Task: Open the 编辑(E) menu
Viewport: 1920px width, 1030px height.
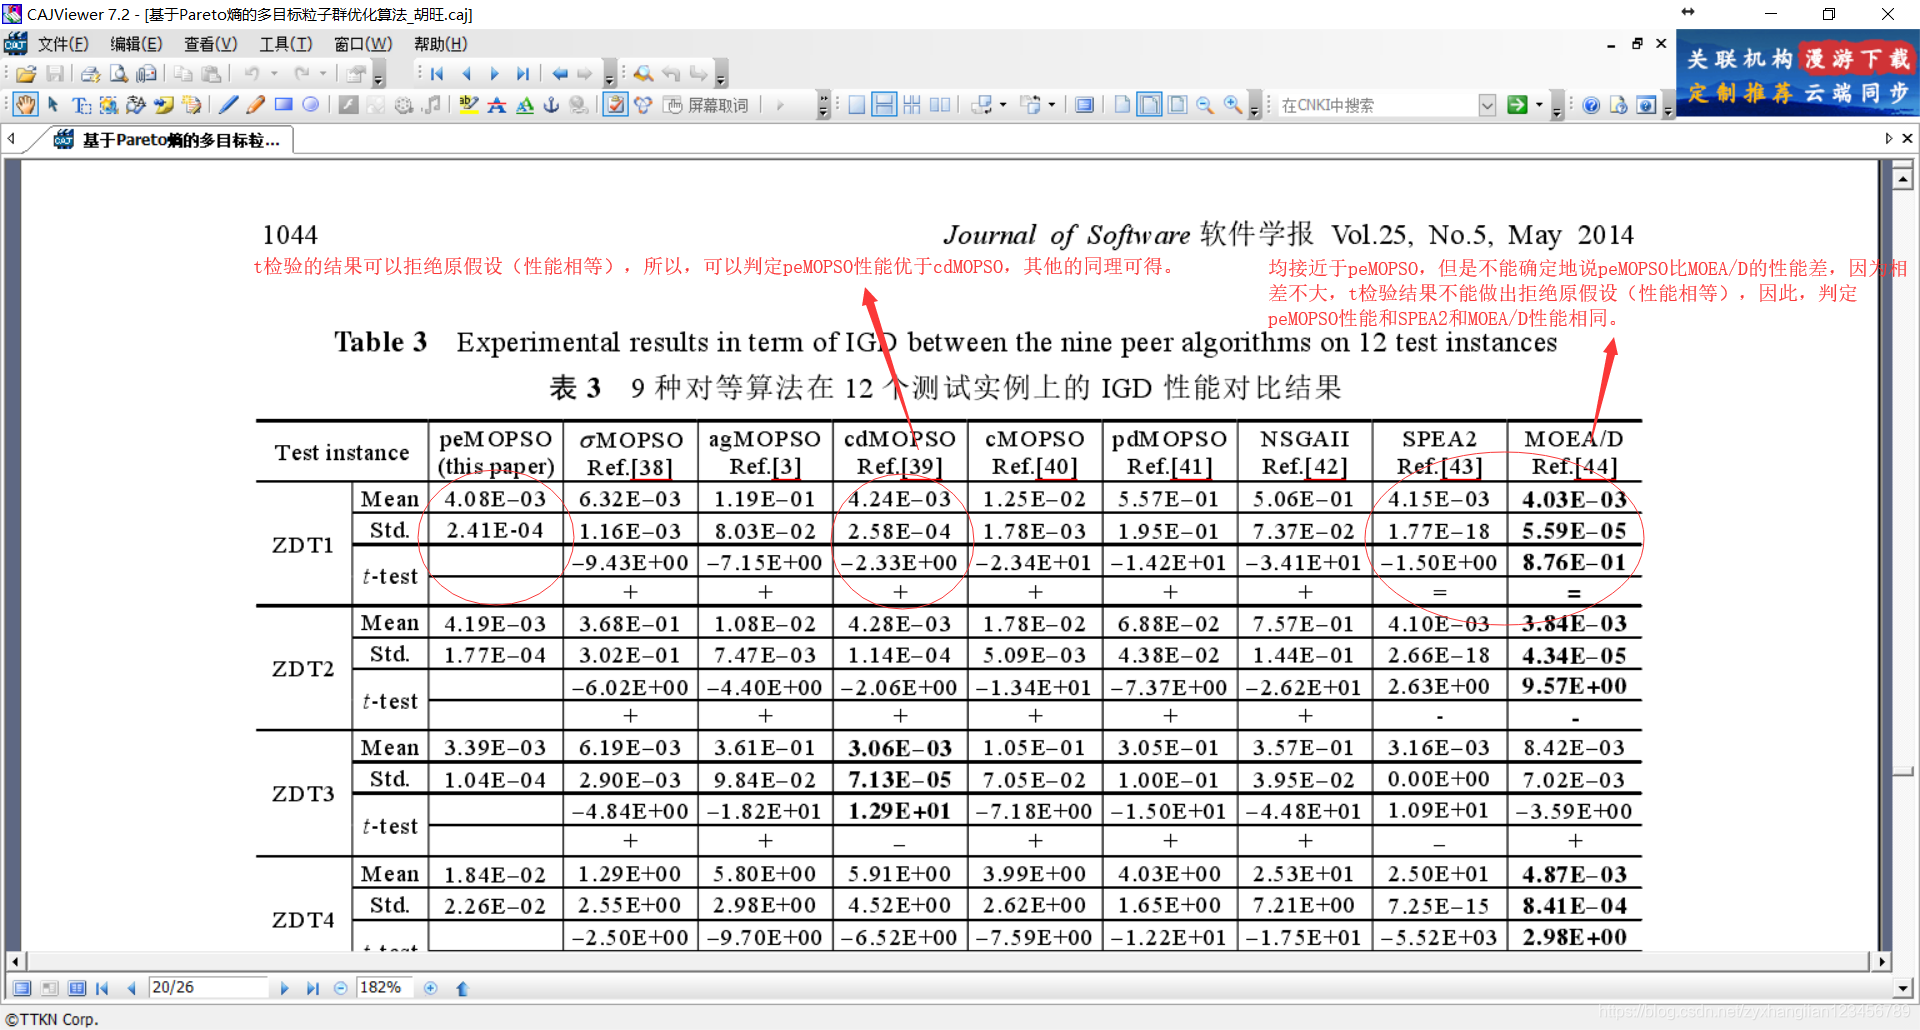Action: (136, 44)
